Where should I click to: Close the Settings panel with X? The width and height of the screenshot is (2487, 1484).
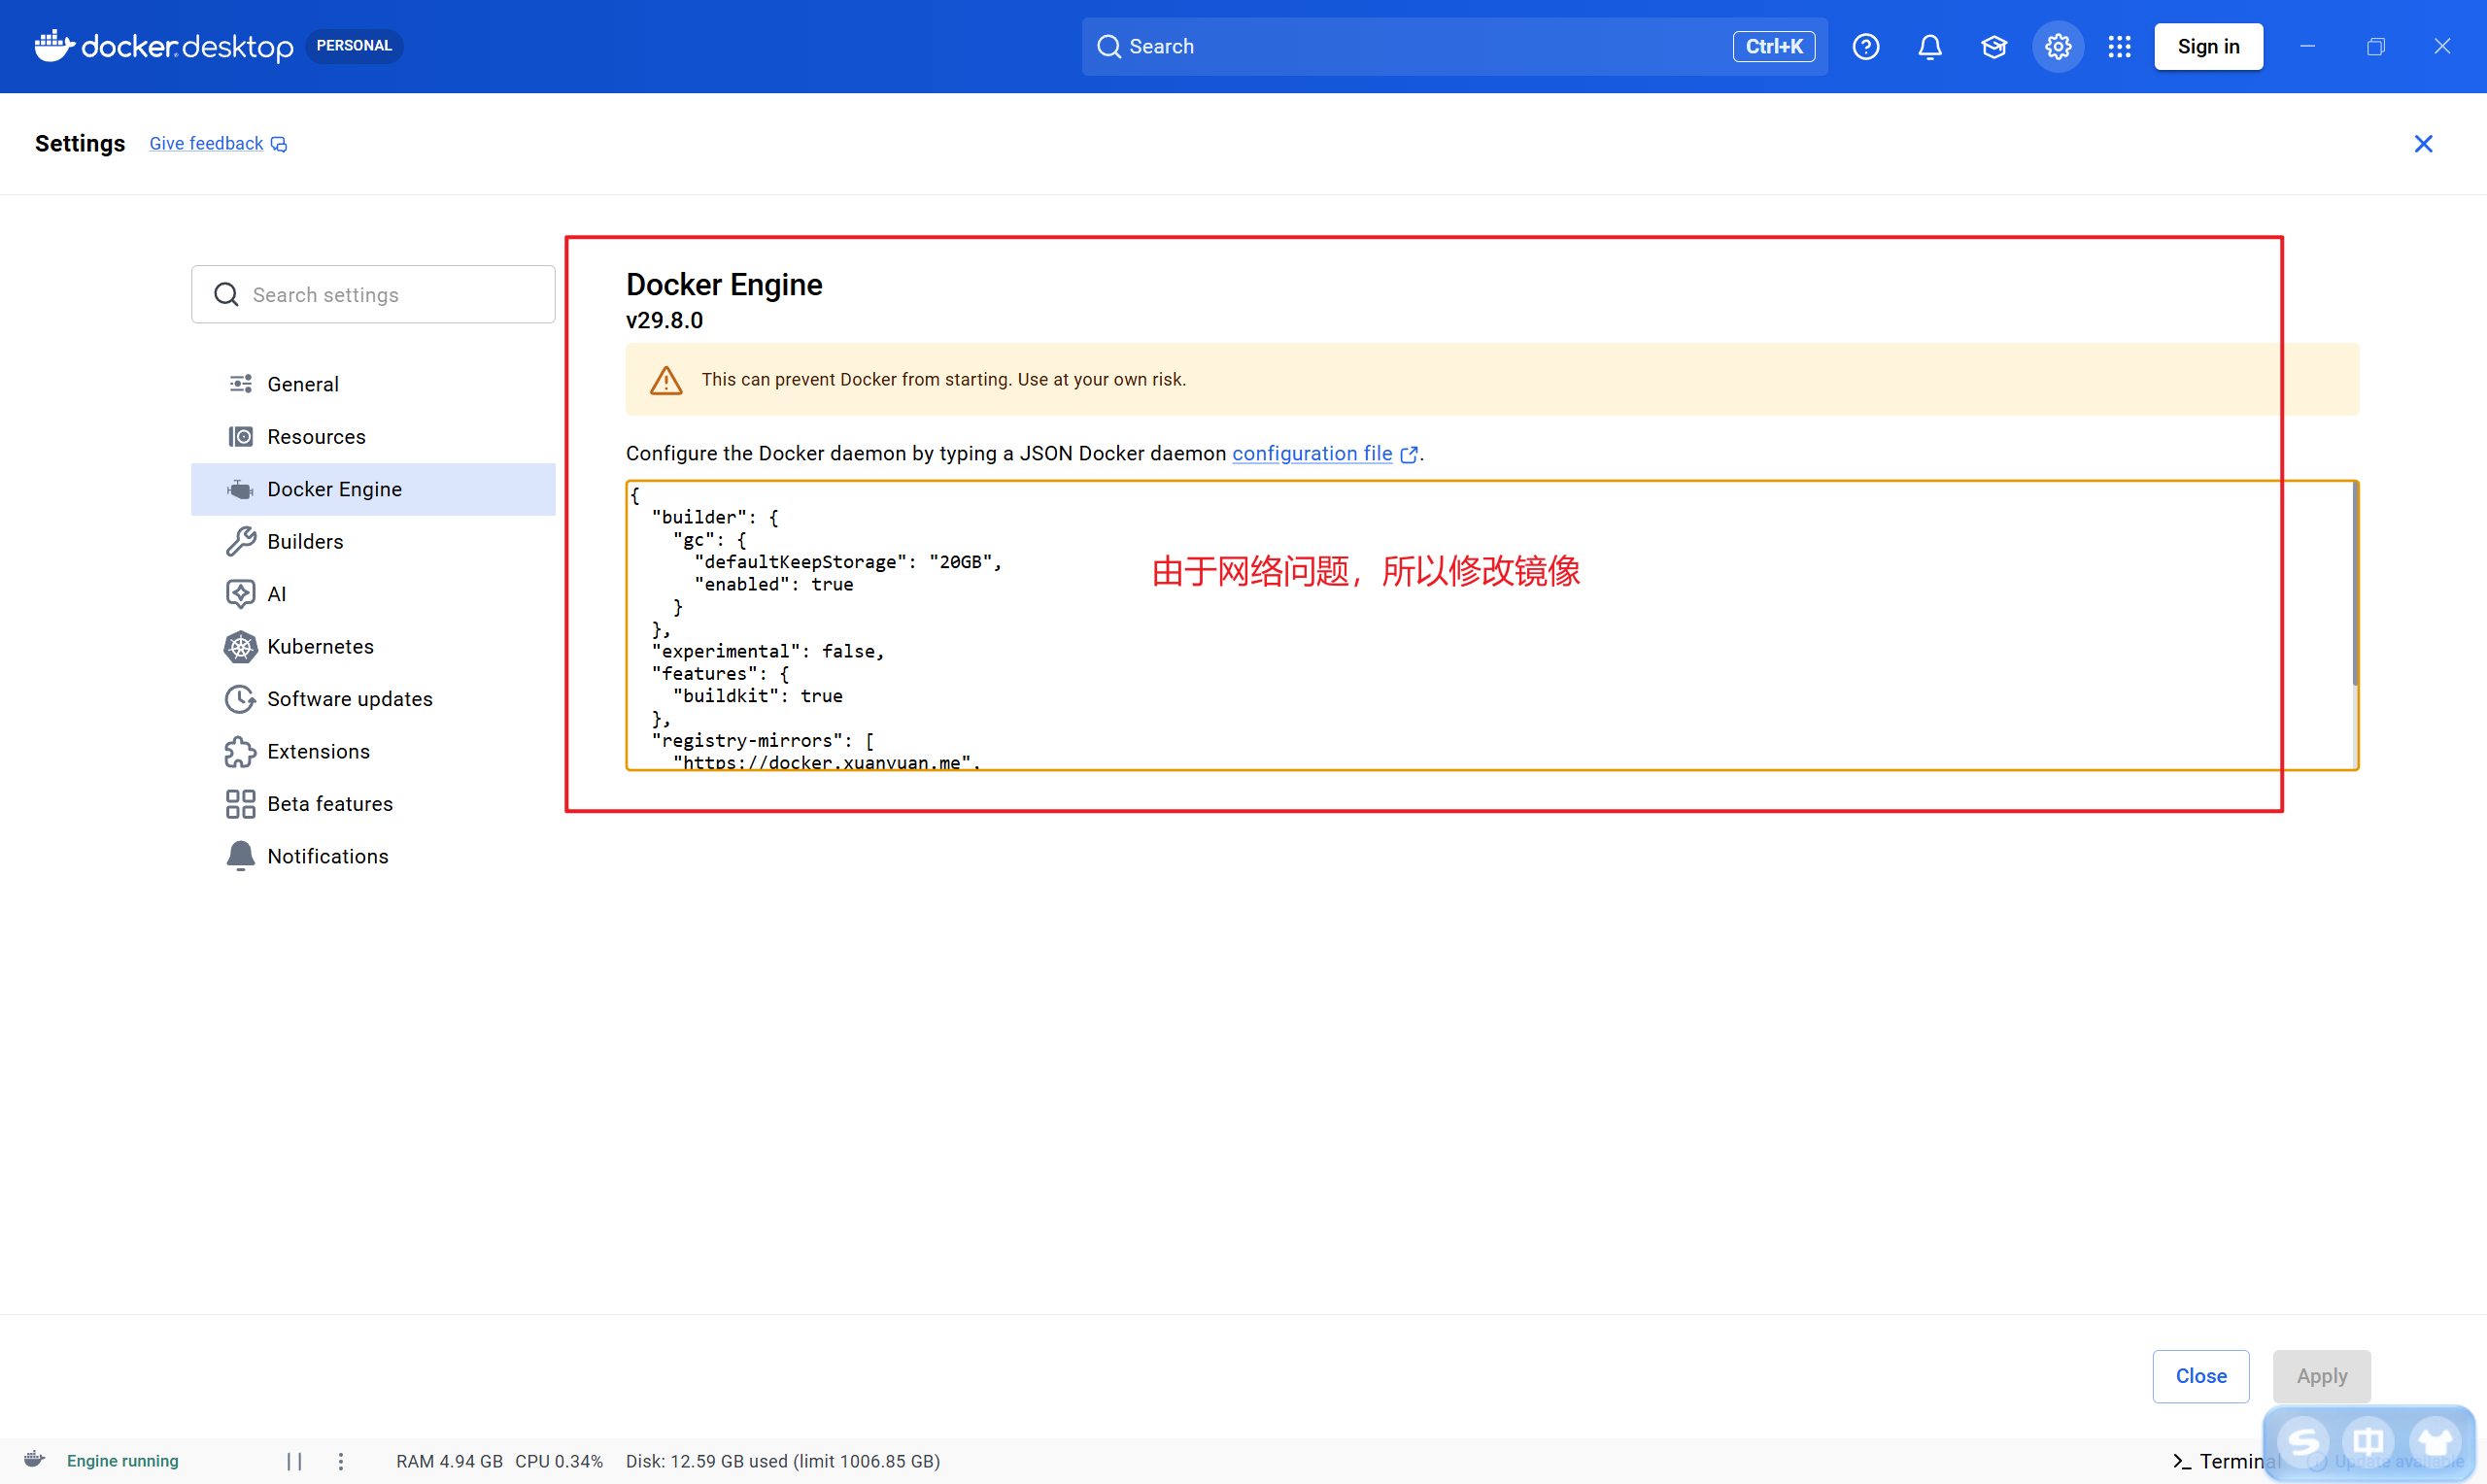click(2423, 143)
